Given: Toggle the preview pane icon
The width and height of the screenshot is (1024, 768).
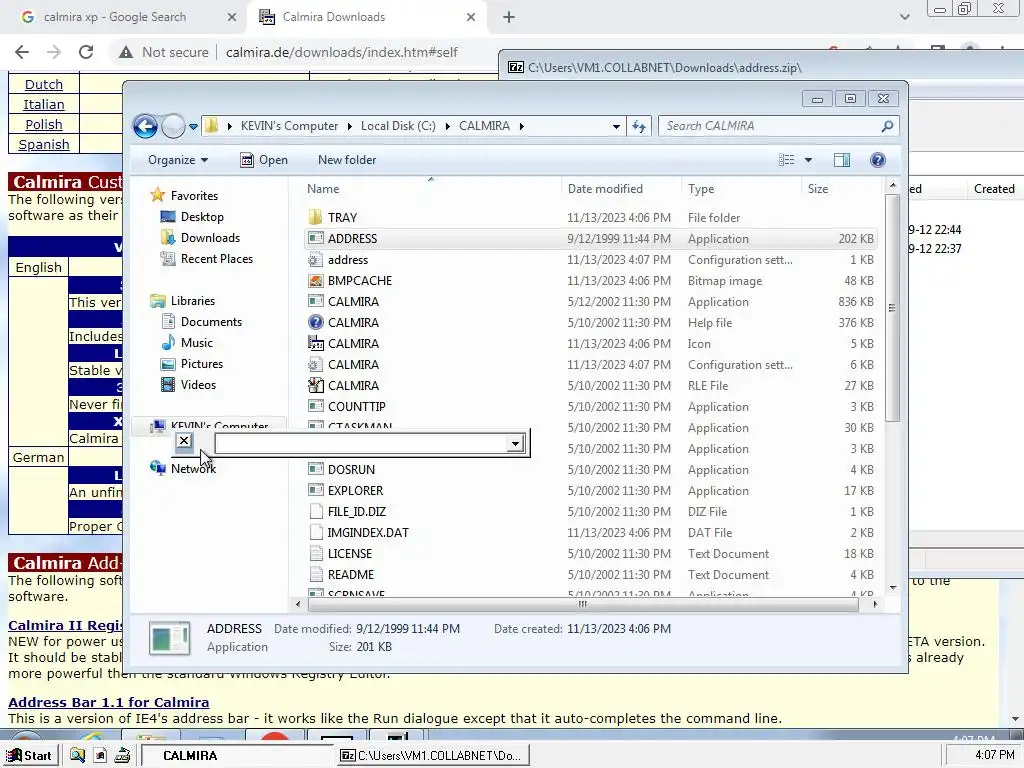Looking at the screenshot, I should (x=842, y=160).
